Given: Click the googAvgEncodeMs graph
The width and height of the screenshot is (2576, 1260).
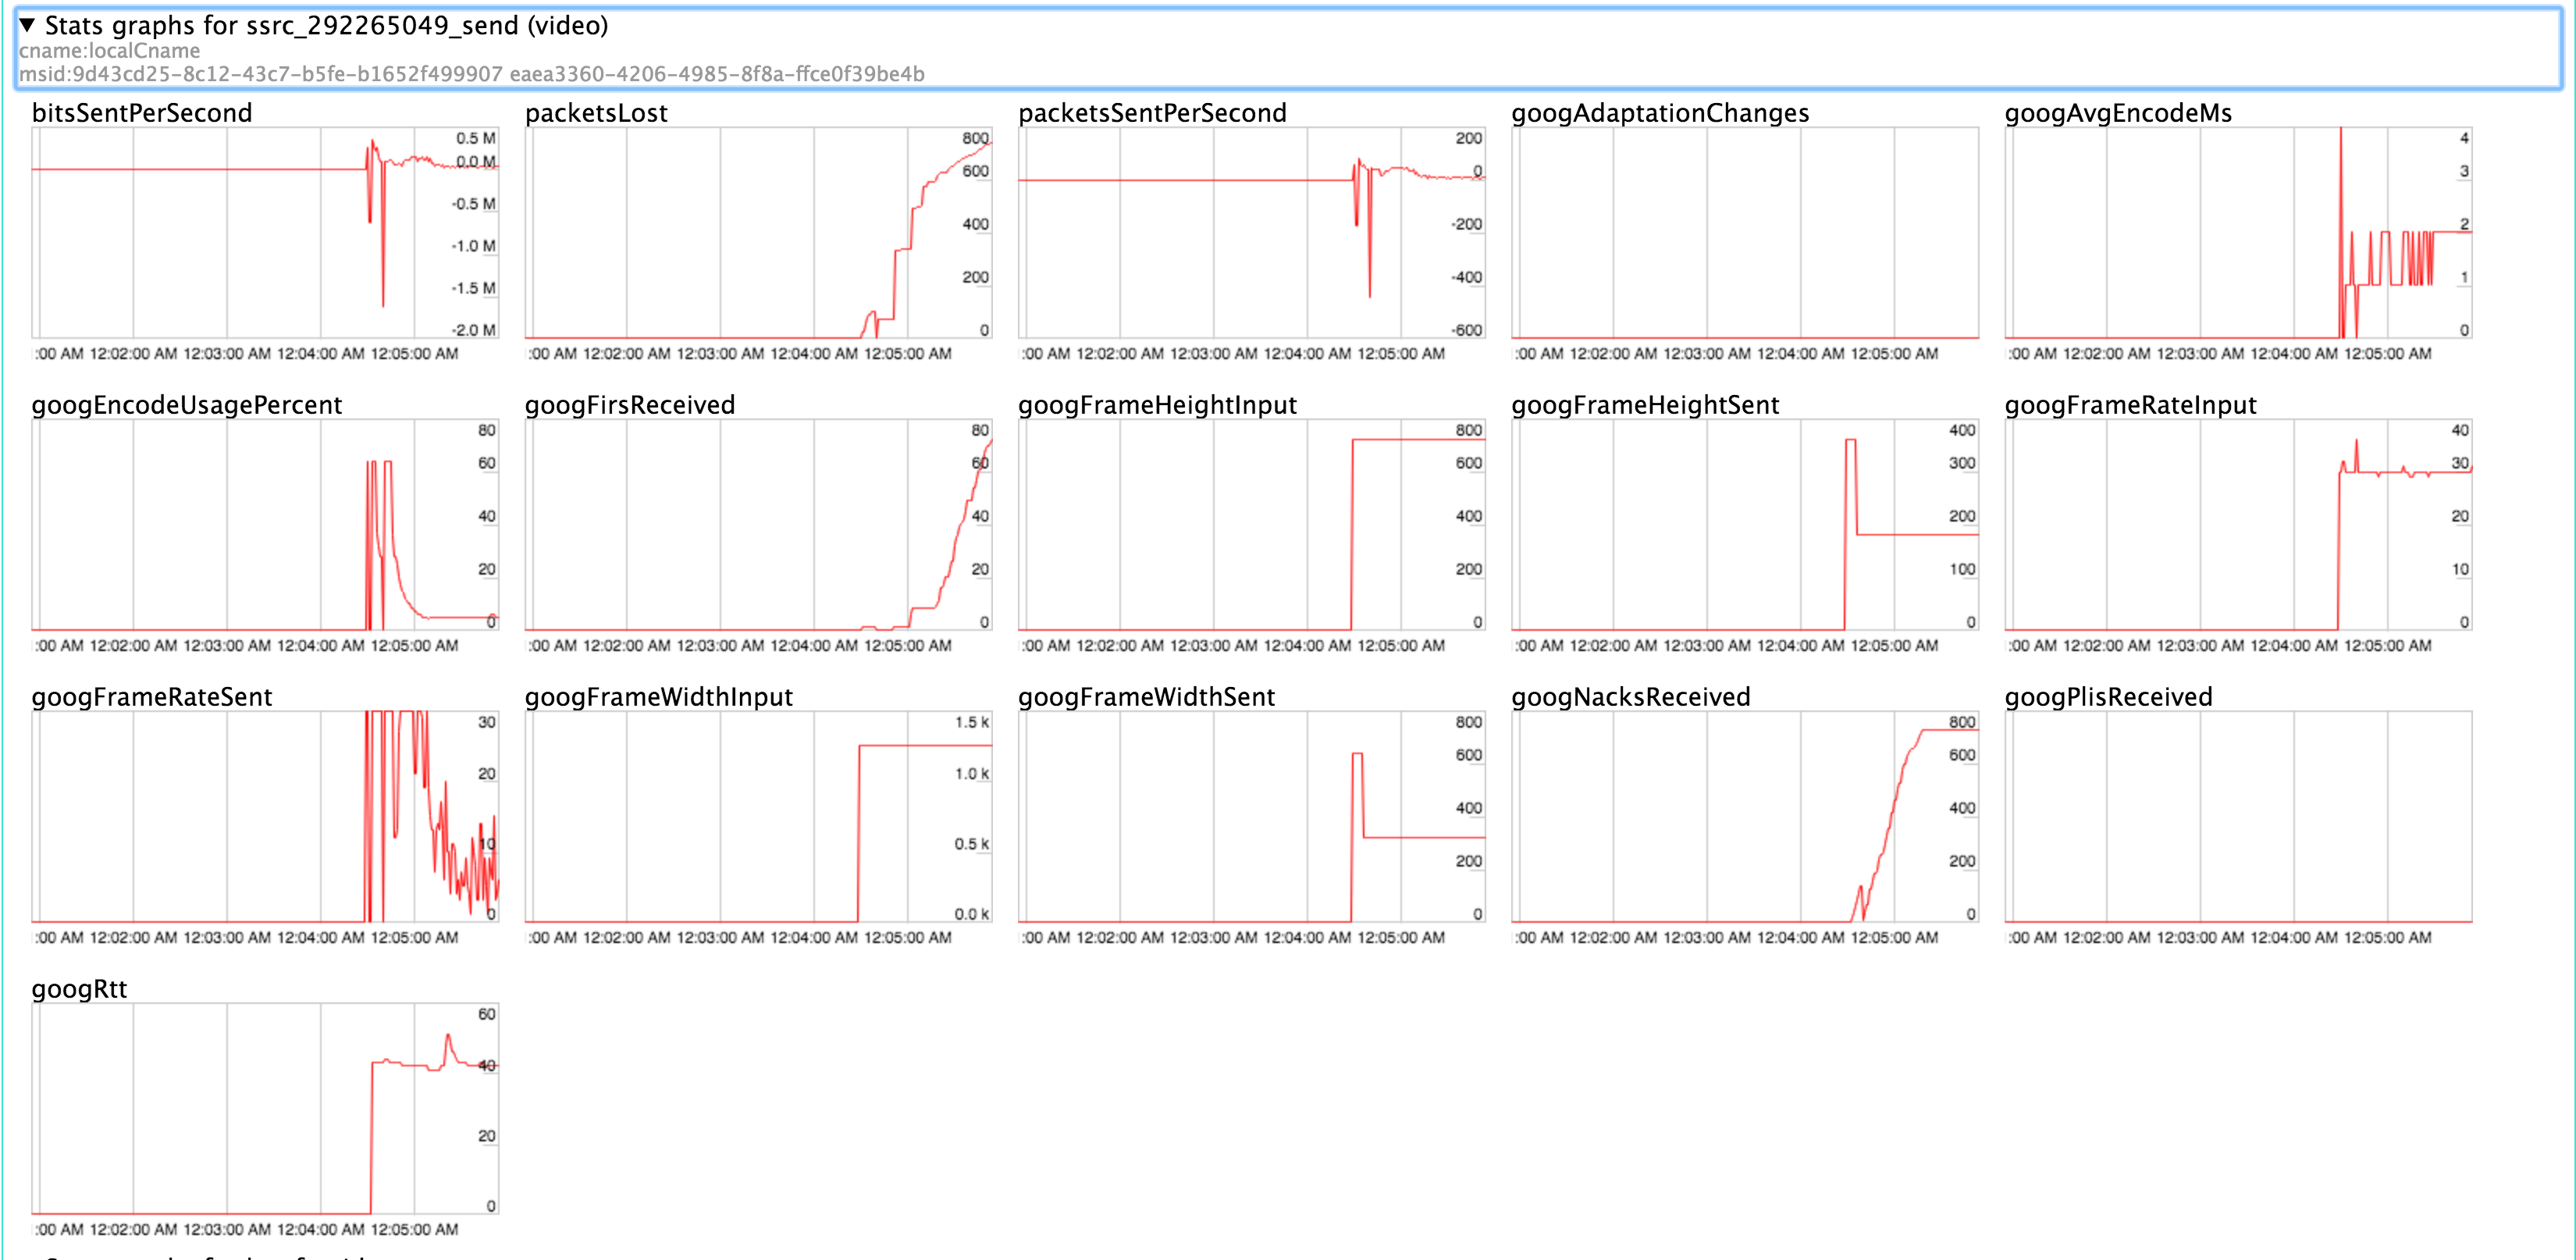Looking at the screenshot, I should click(x=2238, y=233).
